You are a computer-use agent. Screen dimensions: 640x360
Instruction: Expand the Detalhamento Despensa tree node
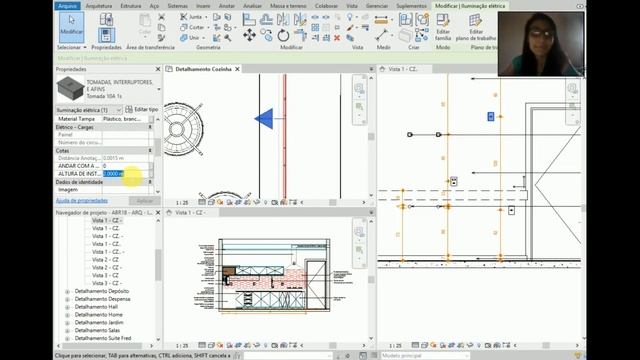[68, 299]
